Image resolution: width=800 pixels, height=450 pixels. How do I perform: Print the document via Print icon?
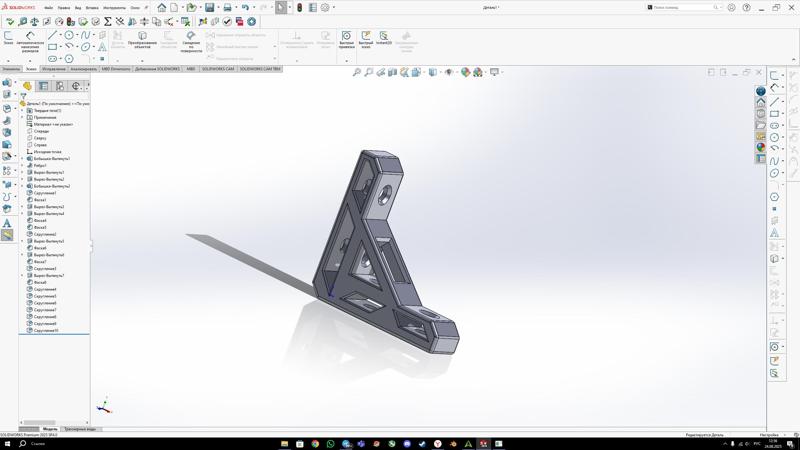click(228, 8)
